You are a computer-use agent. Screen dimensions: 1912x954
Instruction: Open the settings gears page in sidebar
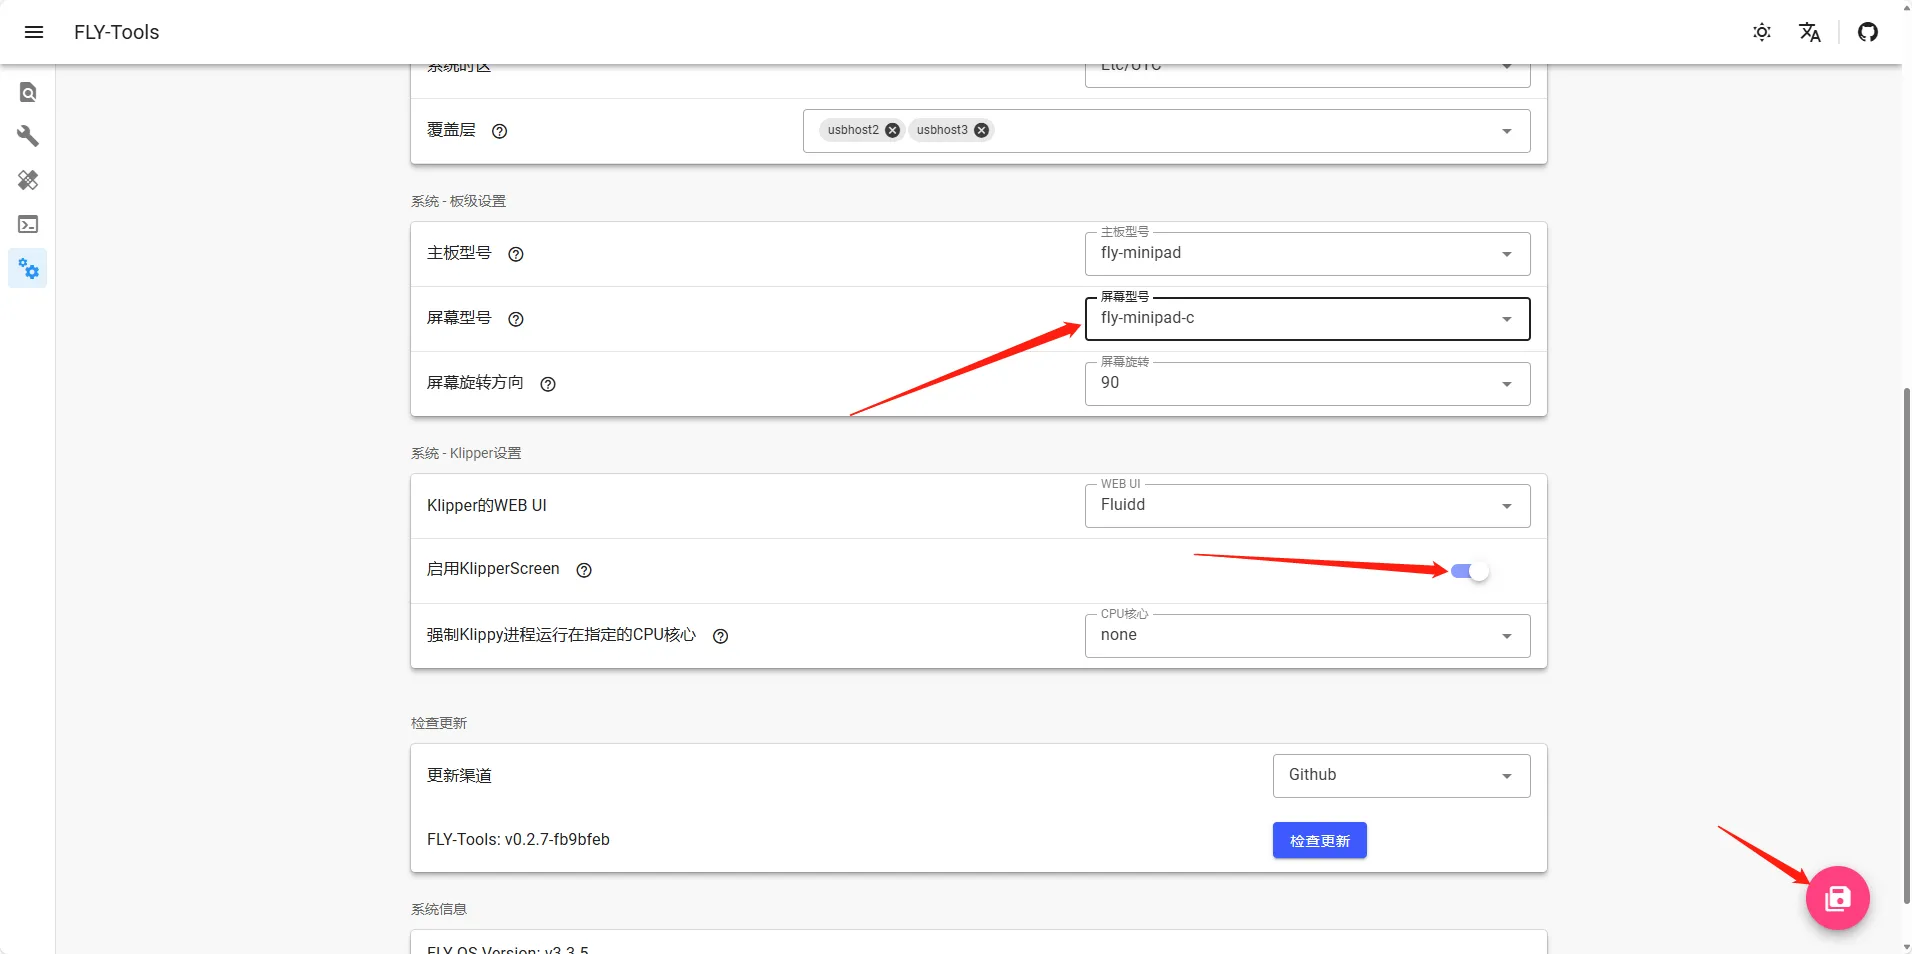tap(28, 269)
